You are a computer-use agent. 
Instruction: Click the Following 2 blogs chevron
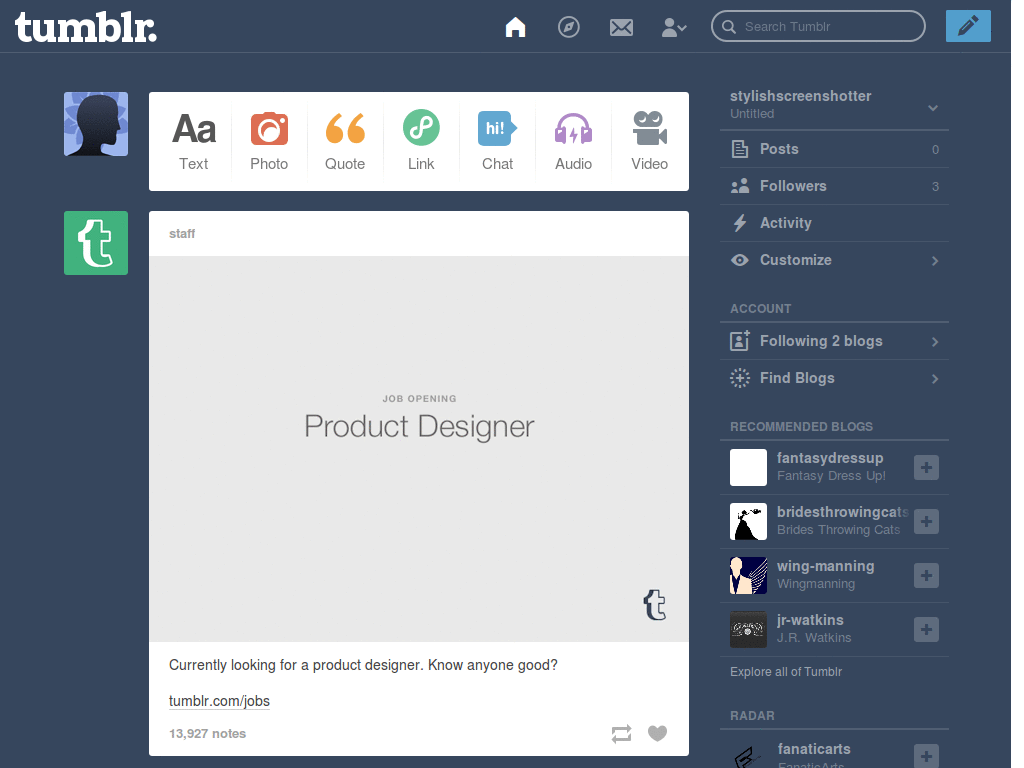935,342
